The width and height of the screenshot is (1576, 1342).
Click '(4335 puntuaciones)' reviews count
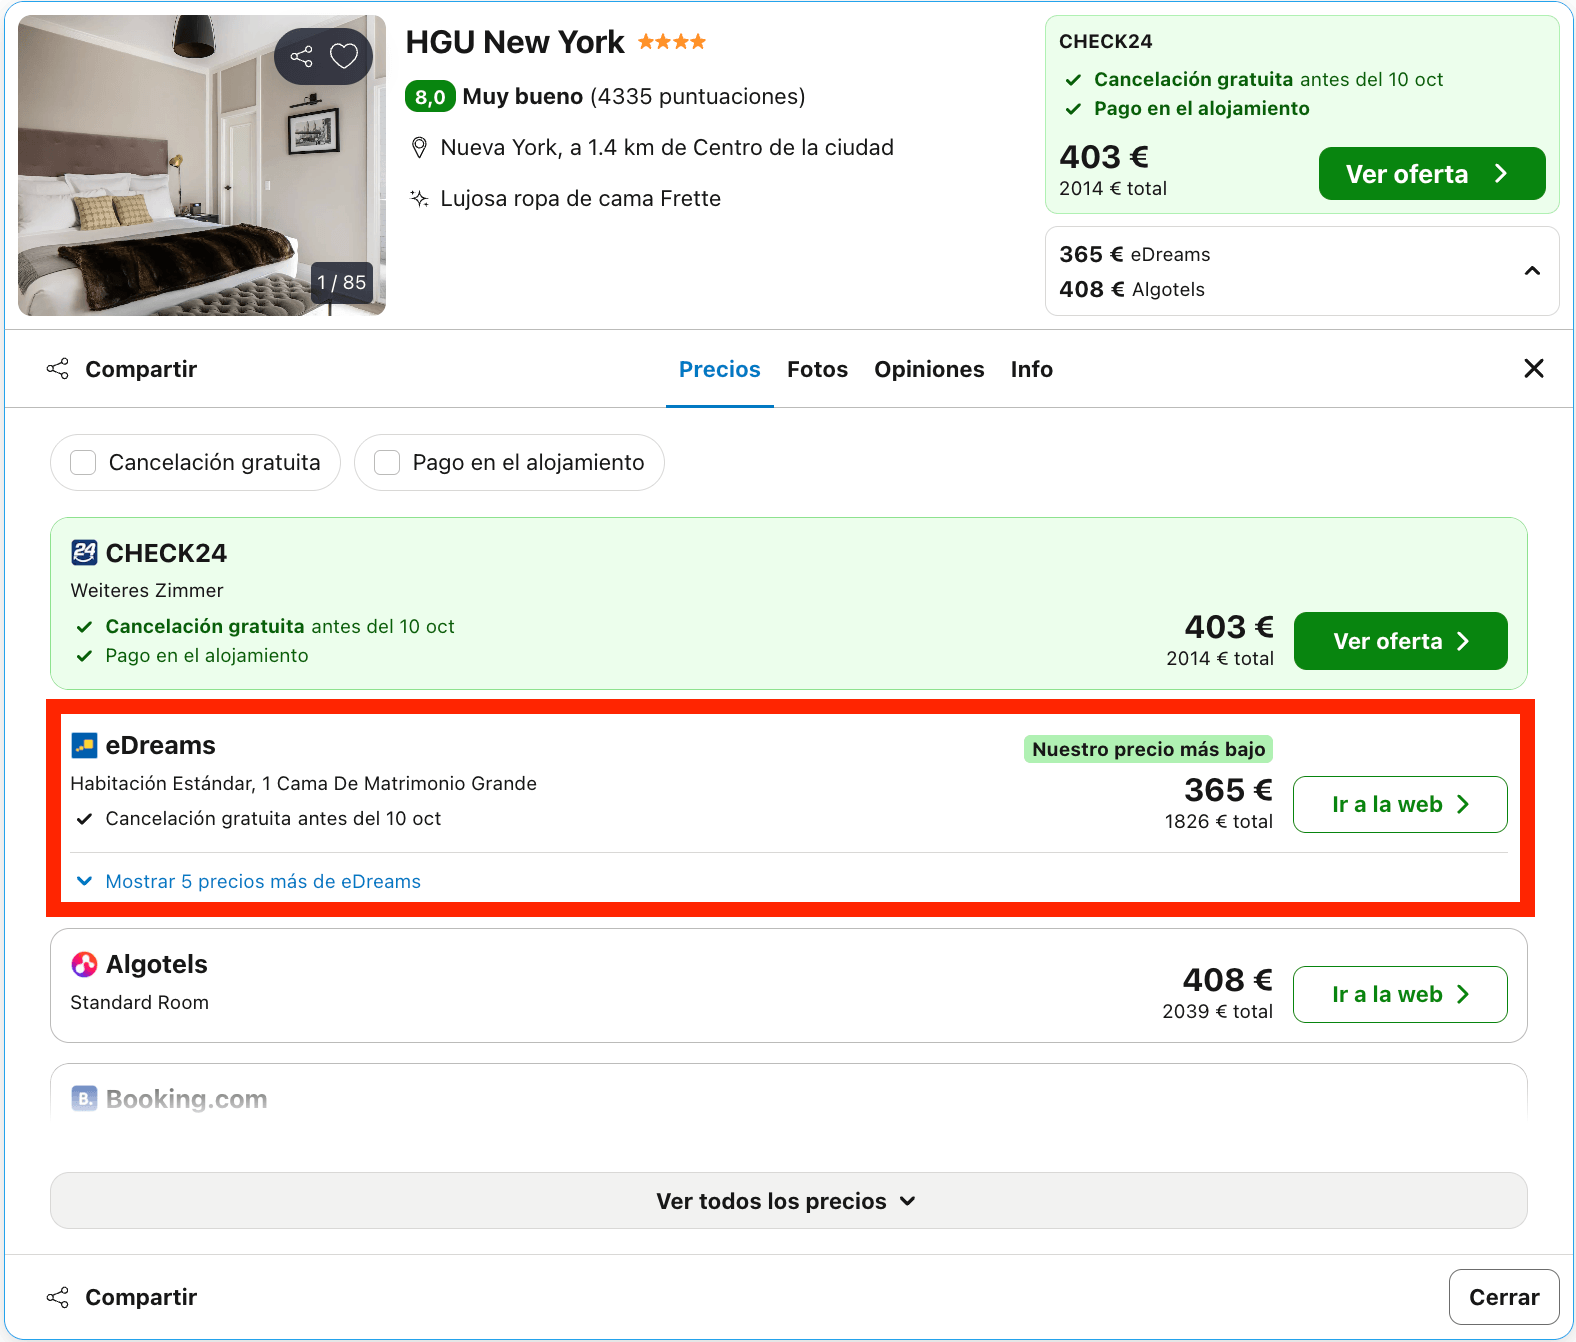point(698,96)
